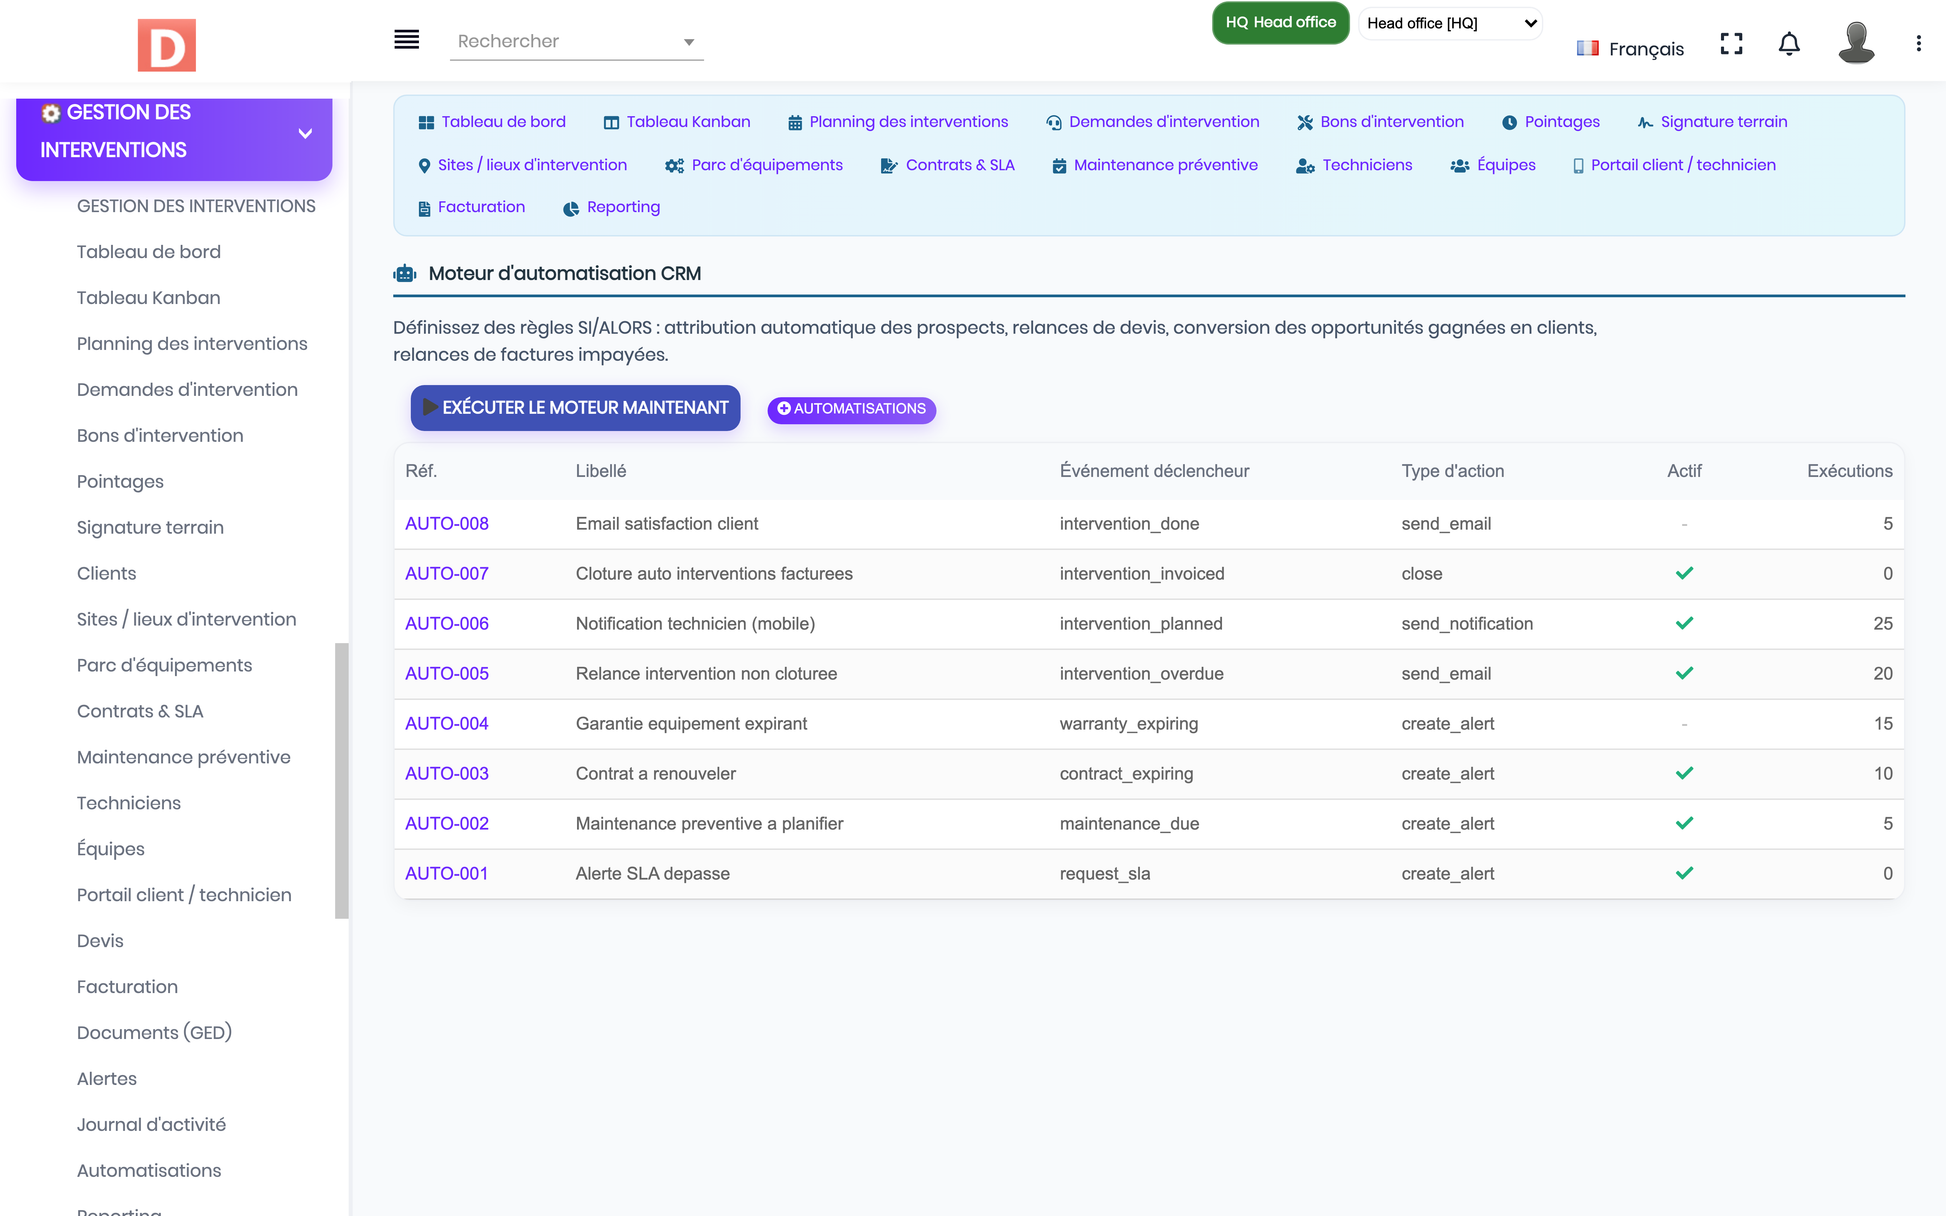Open Documents (GED) in the sidebar
Viewport: 1946px width, 1216px height.
click(154, 1033)
